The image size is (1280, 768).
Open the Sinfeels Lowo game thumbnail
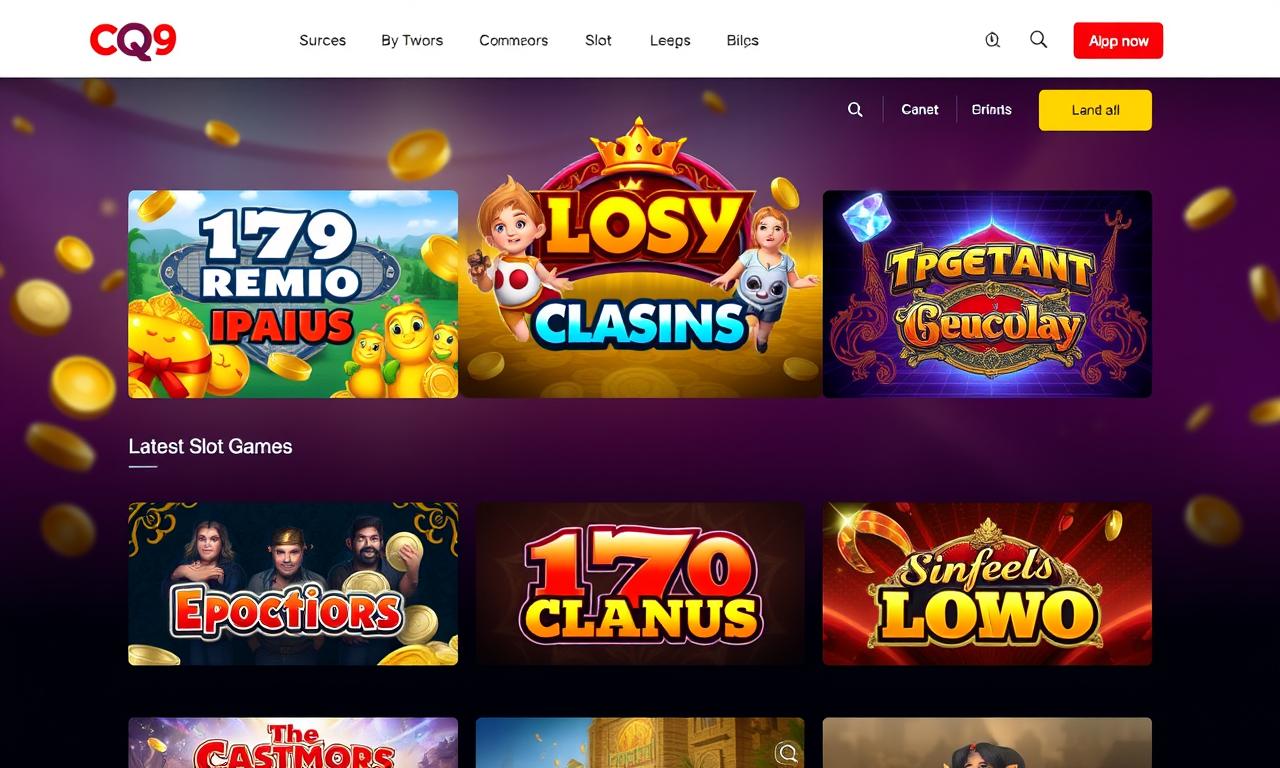[x=987, y=584]
